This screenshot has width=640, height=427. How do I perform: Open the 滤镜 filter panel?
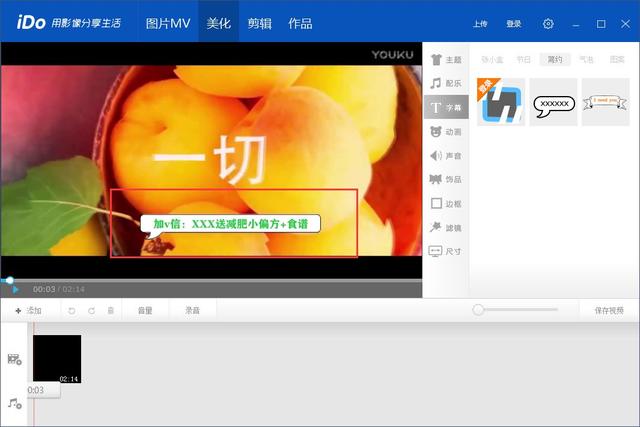pyautogui.click(x=445, y=228)
